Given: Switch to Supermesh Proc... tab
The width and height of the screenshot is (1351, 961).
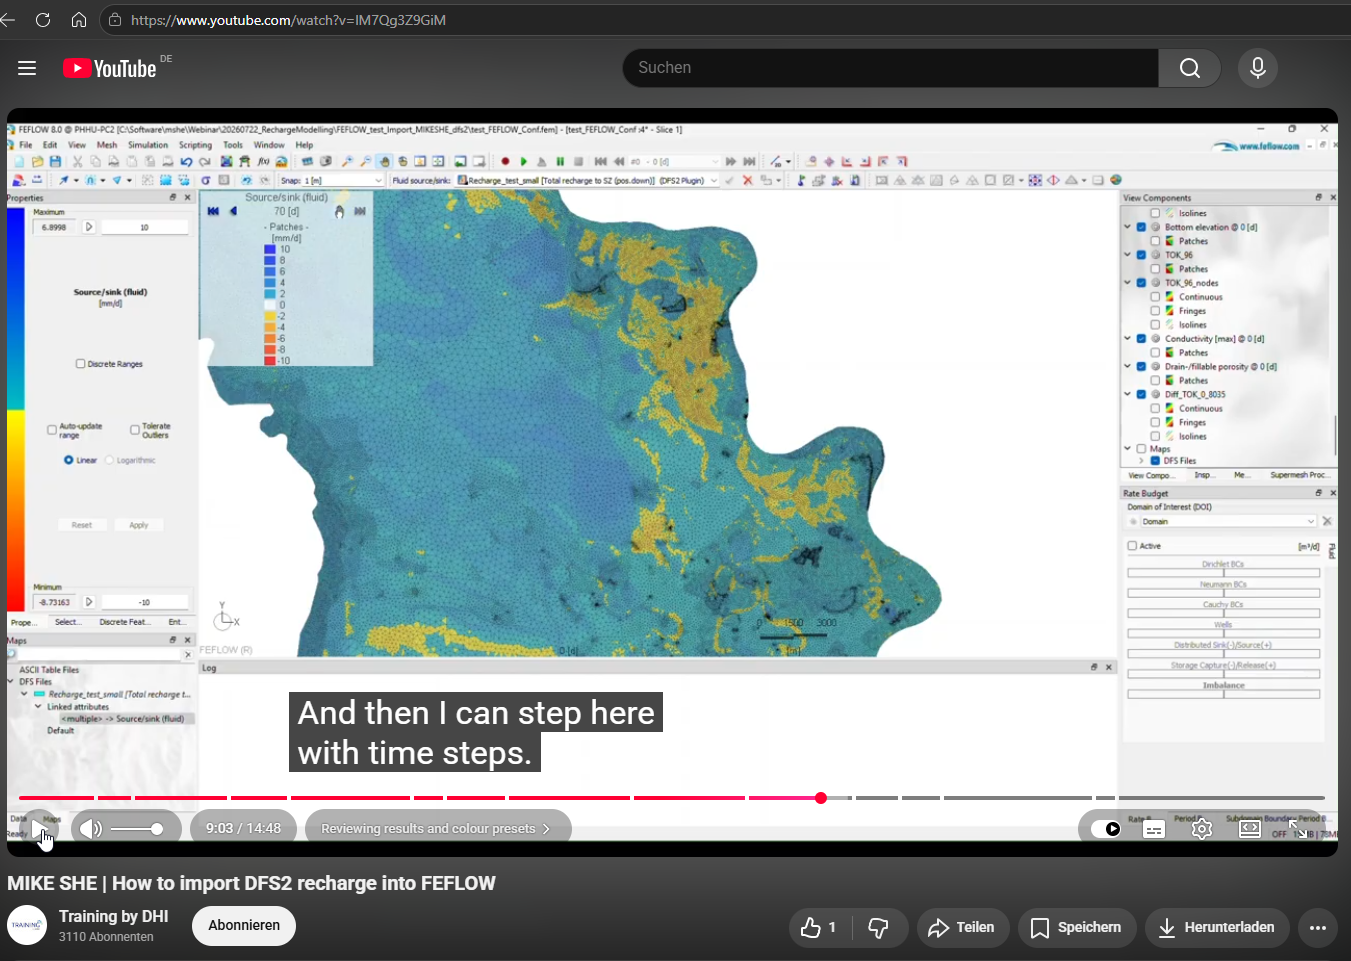Looking at the screenshot, I should pyautogui.click(x=1298, y=475).
